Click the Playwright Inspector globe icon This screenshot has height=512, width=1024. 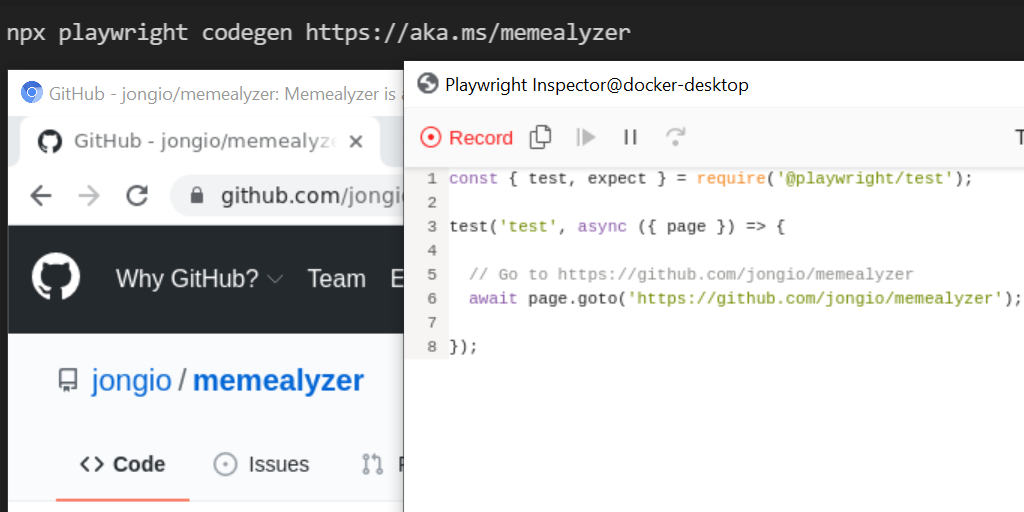[x=428, y=84]
